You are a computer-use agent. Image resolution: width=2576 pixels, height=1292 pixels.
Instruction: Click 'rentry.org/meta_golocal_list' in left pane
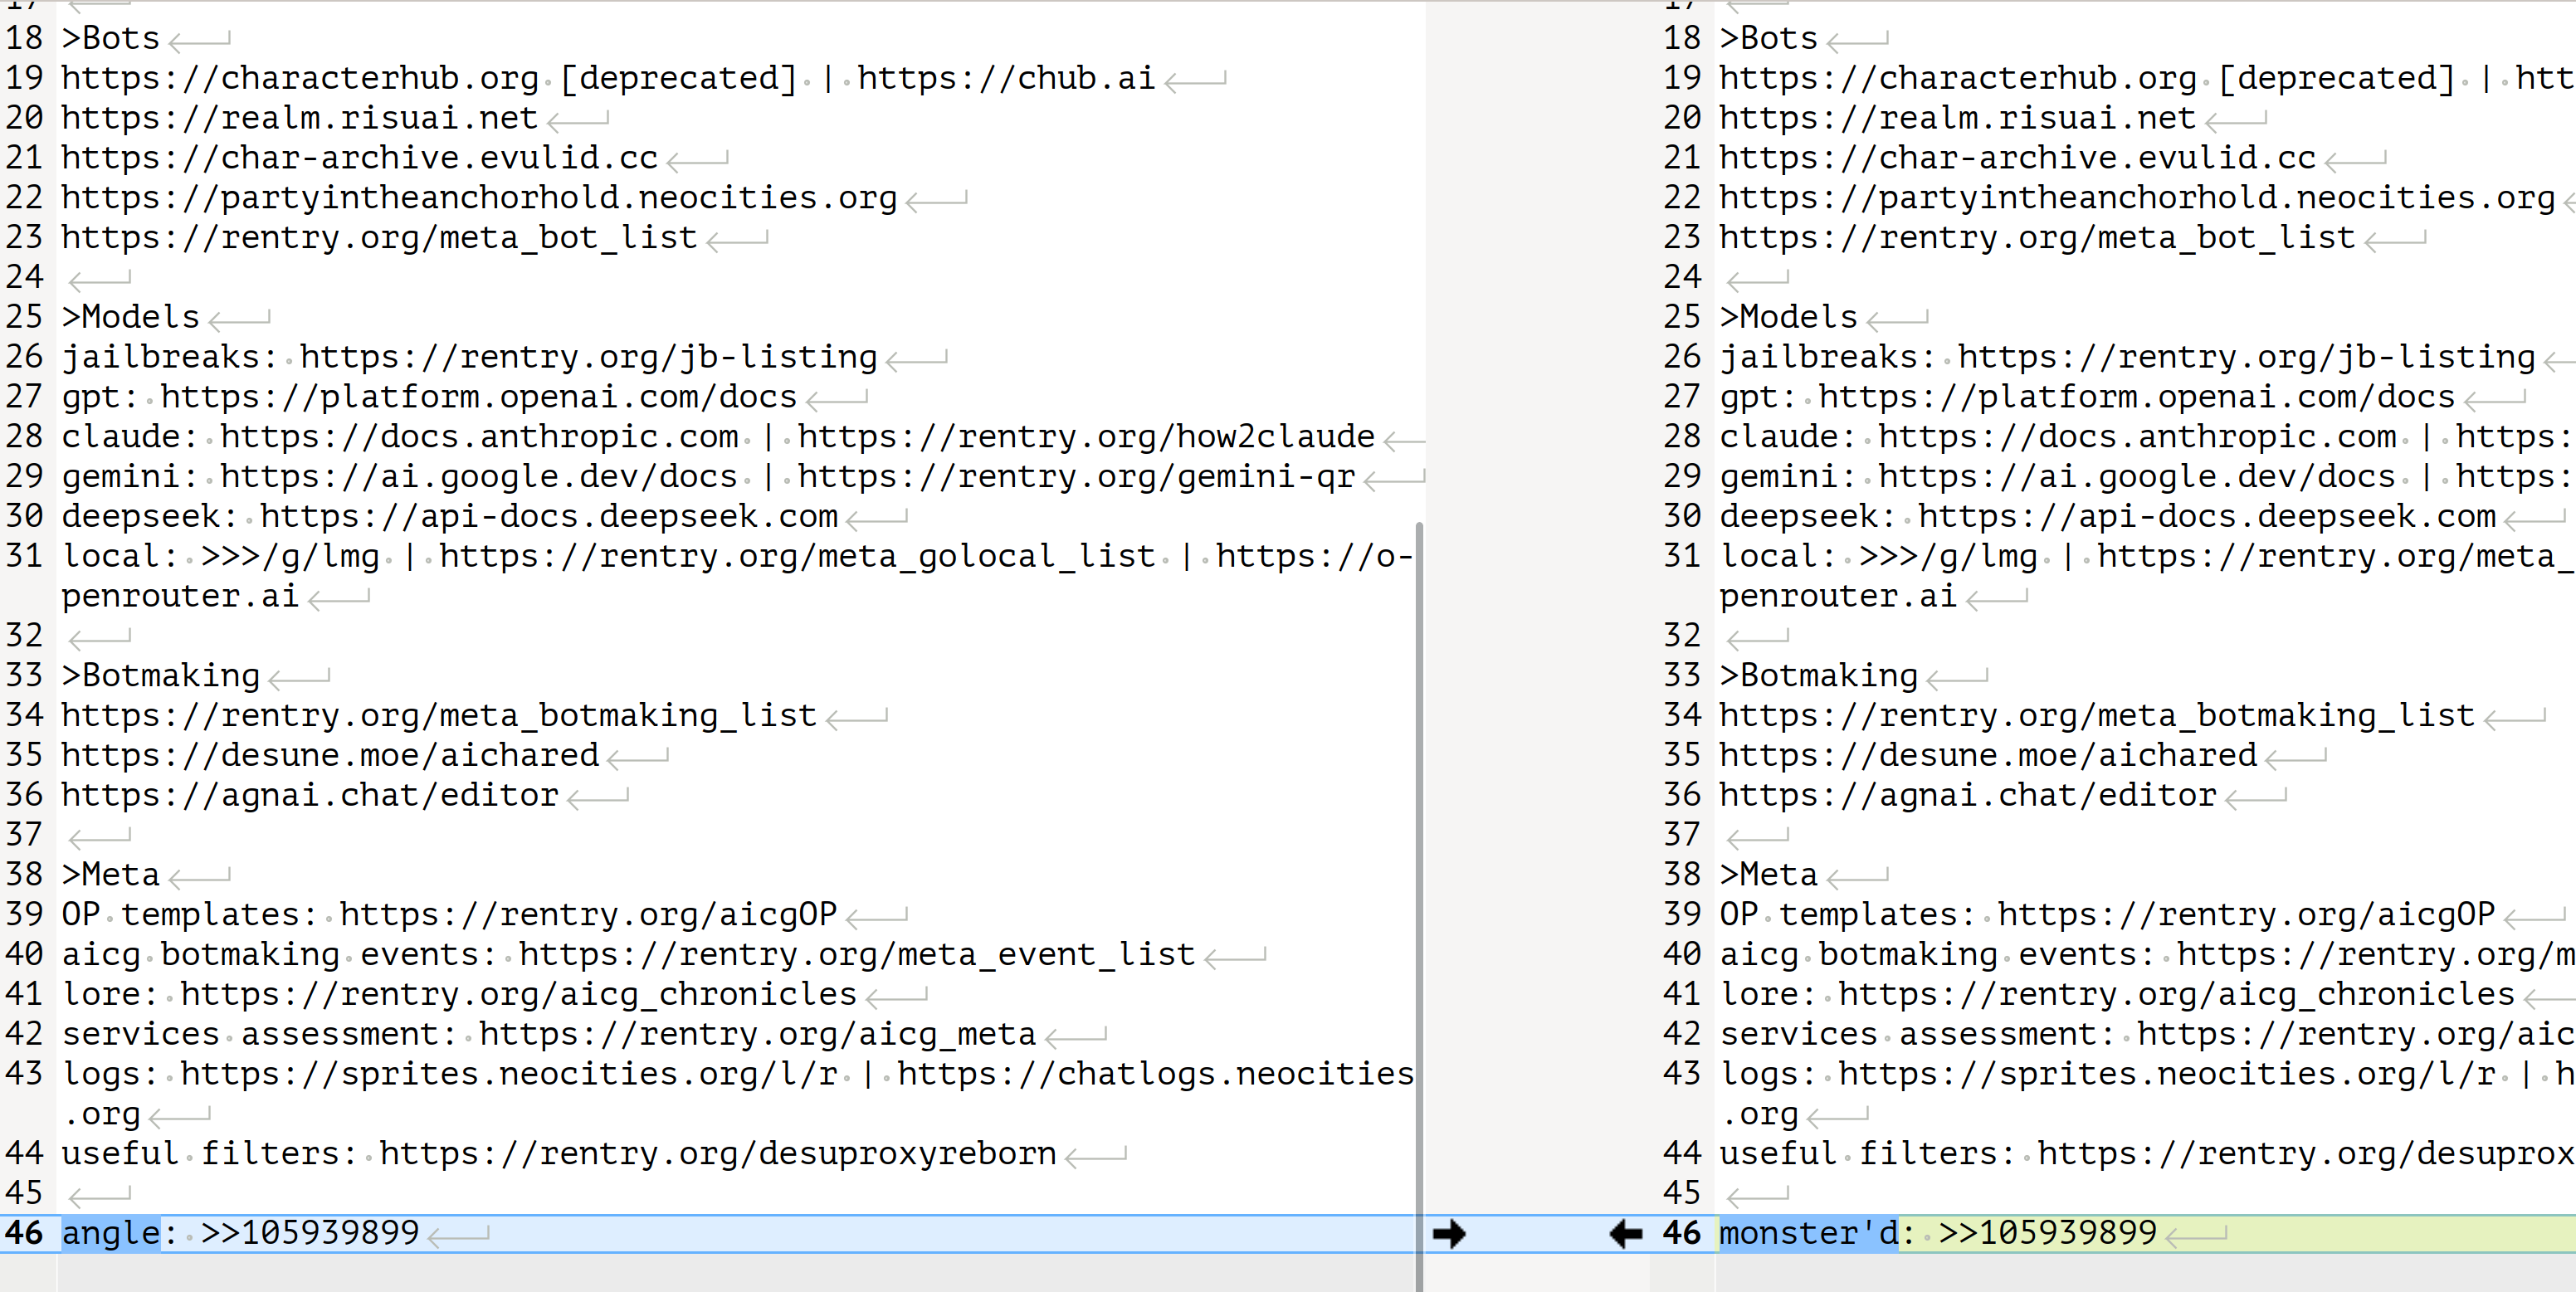click(x=877, y=556)
